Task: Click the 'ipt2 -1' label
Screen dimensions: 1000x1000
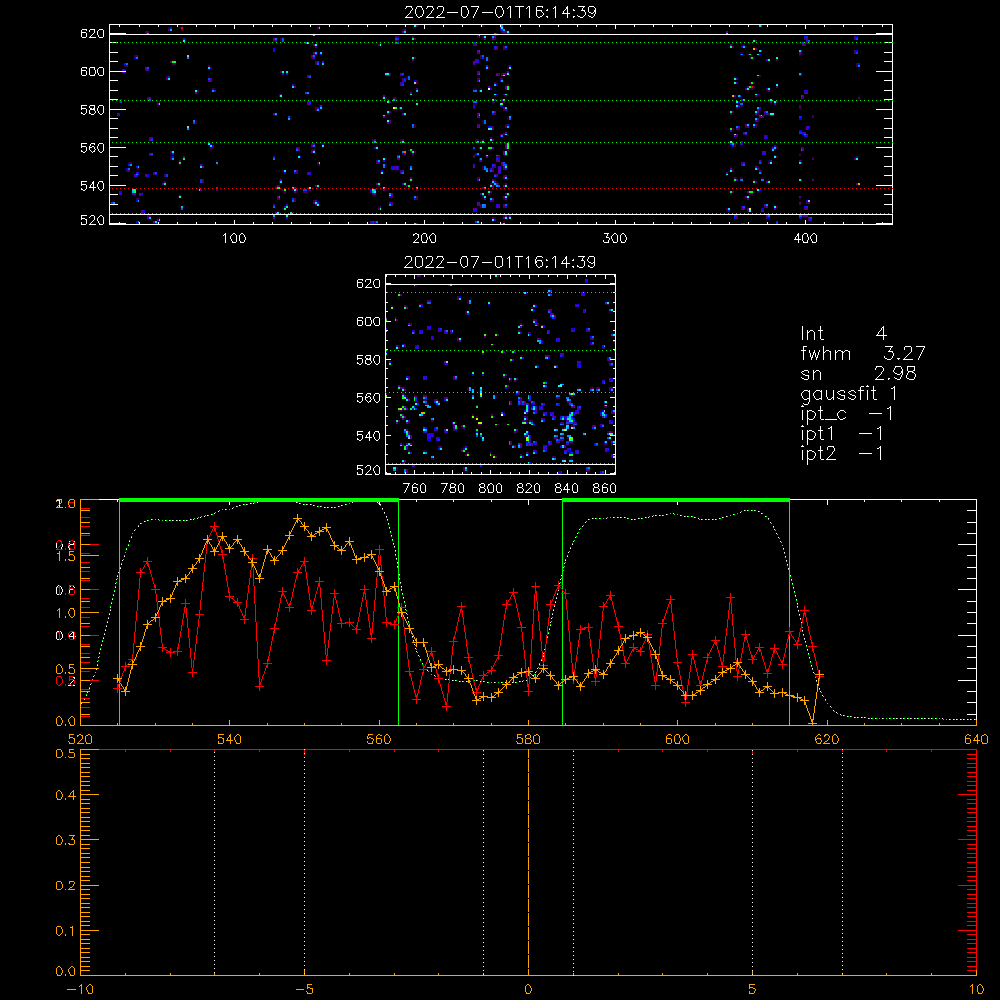Action: tap(842, 454)
